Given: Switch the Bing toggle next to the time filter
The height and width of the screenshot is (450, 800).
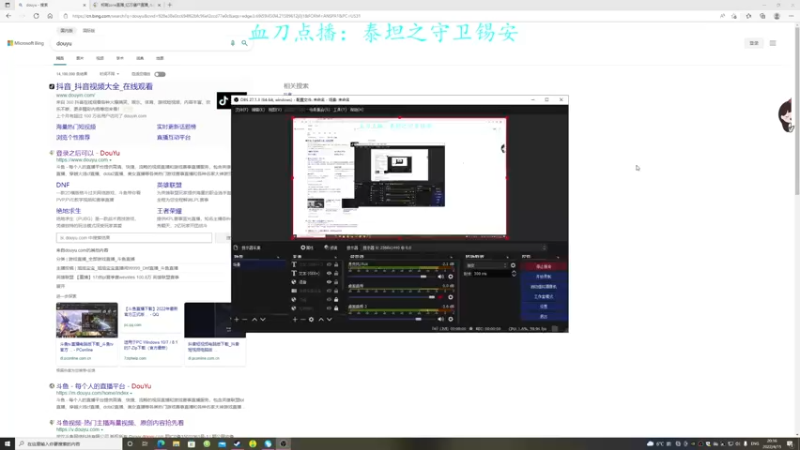Looking at the screenshot, I should point(160,74).
